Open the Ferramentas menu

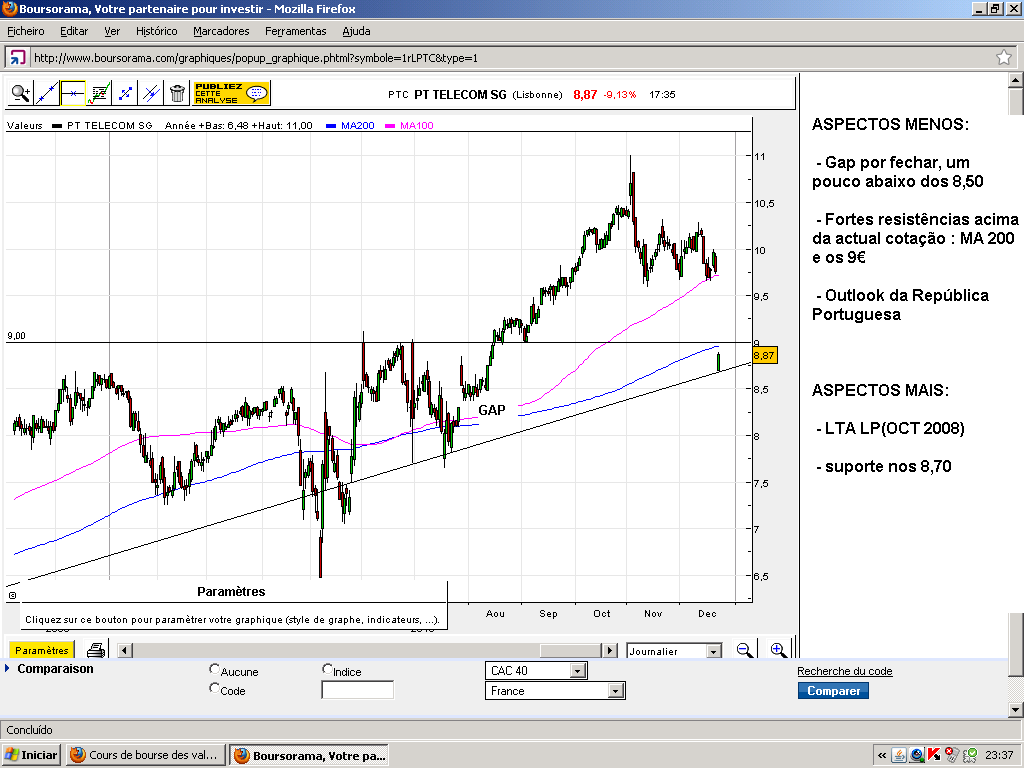pos(295,31)
